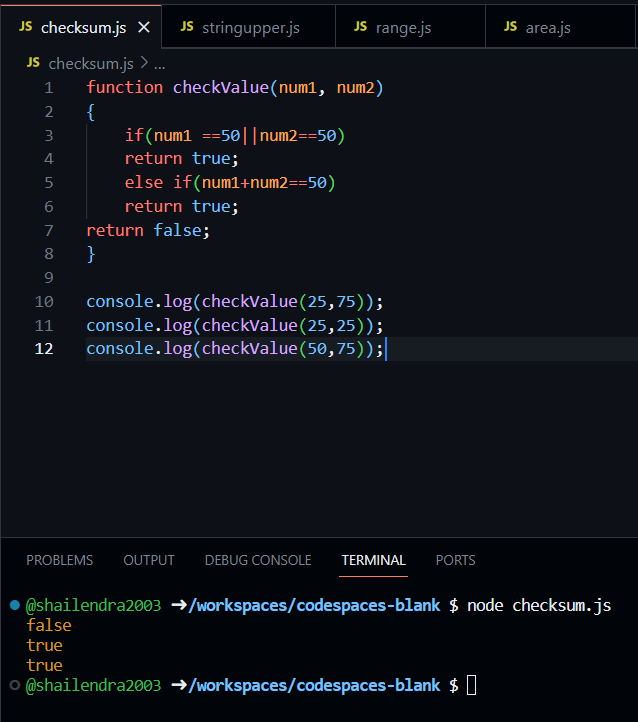Close the checksum.js editor tab
This screenshot has height=722, width=638.
click(x=144, y=28)
